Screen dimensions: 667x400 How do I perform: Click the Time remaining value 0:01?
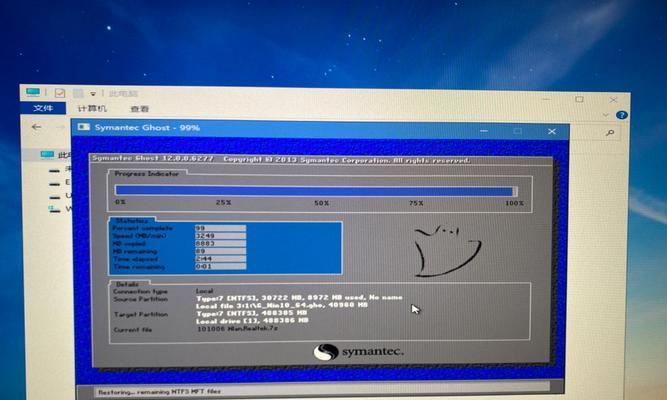220,266
